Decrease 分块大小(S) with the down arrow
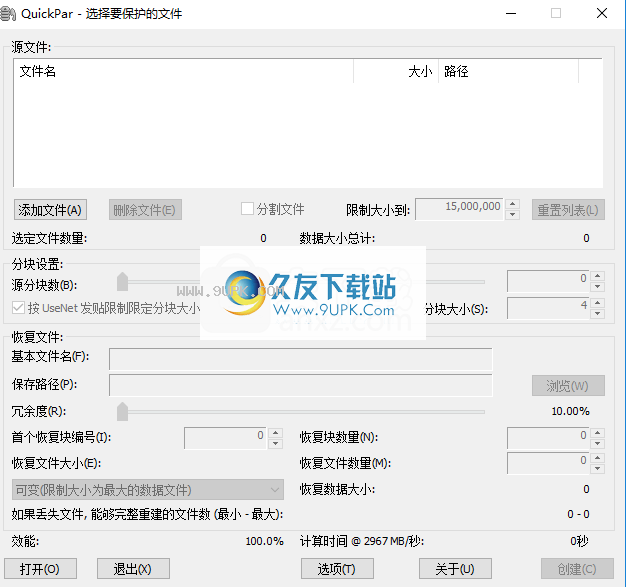This screenshot has width=626, height=587. pos(597,313)
